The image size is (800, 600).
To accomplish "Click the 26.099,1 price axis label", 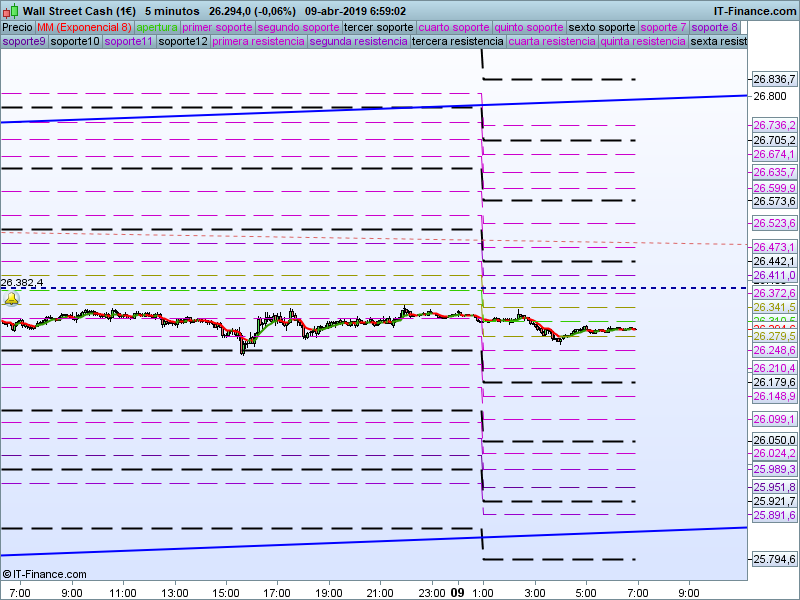I will pyautogui.click(x=774, y=419).
